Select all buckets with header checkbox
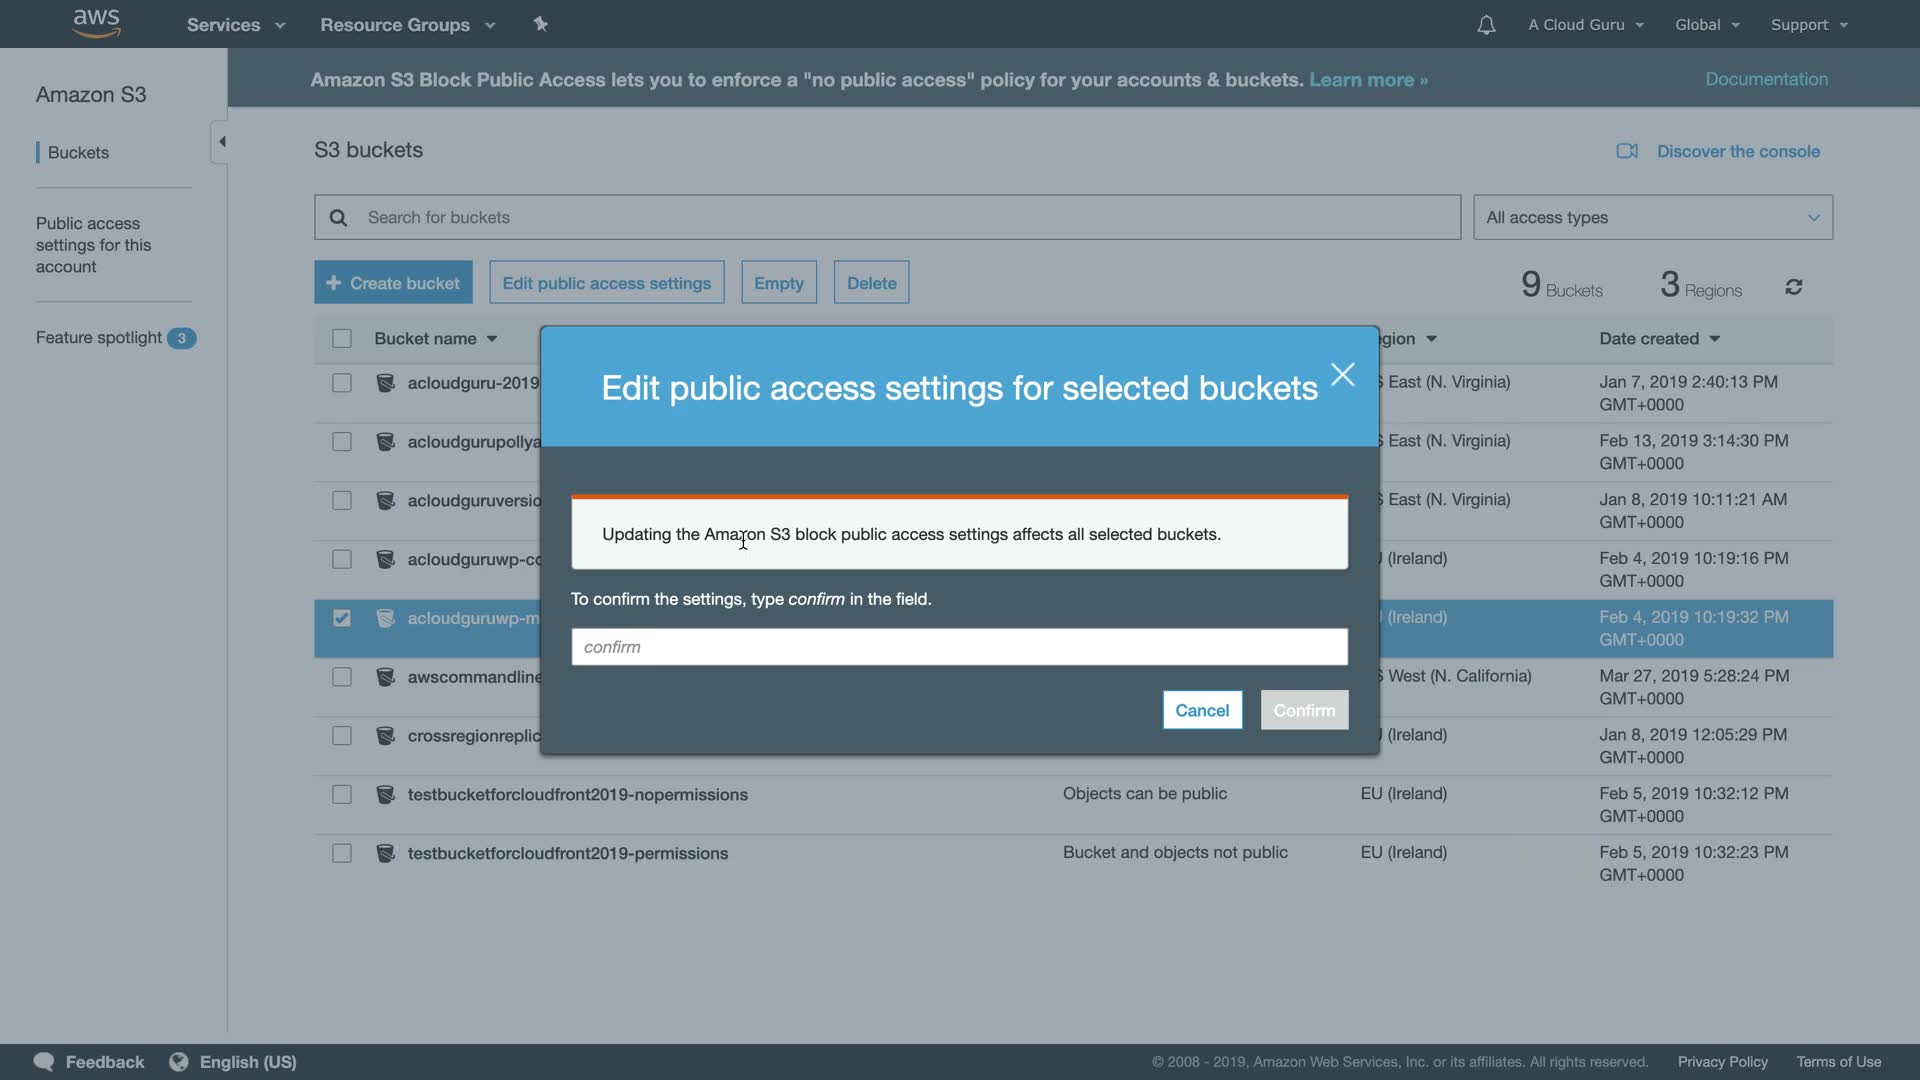Viewport: 1920px width, 1080px height. coord(342,339)
